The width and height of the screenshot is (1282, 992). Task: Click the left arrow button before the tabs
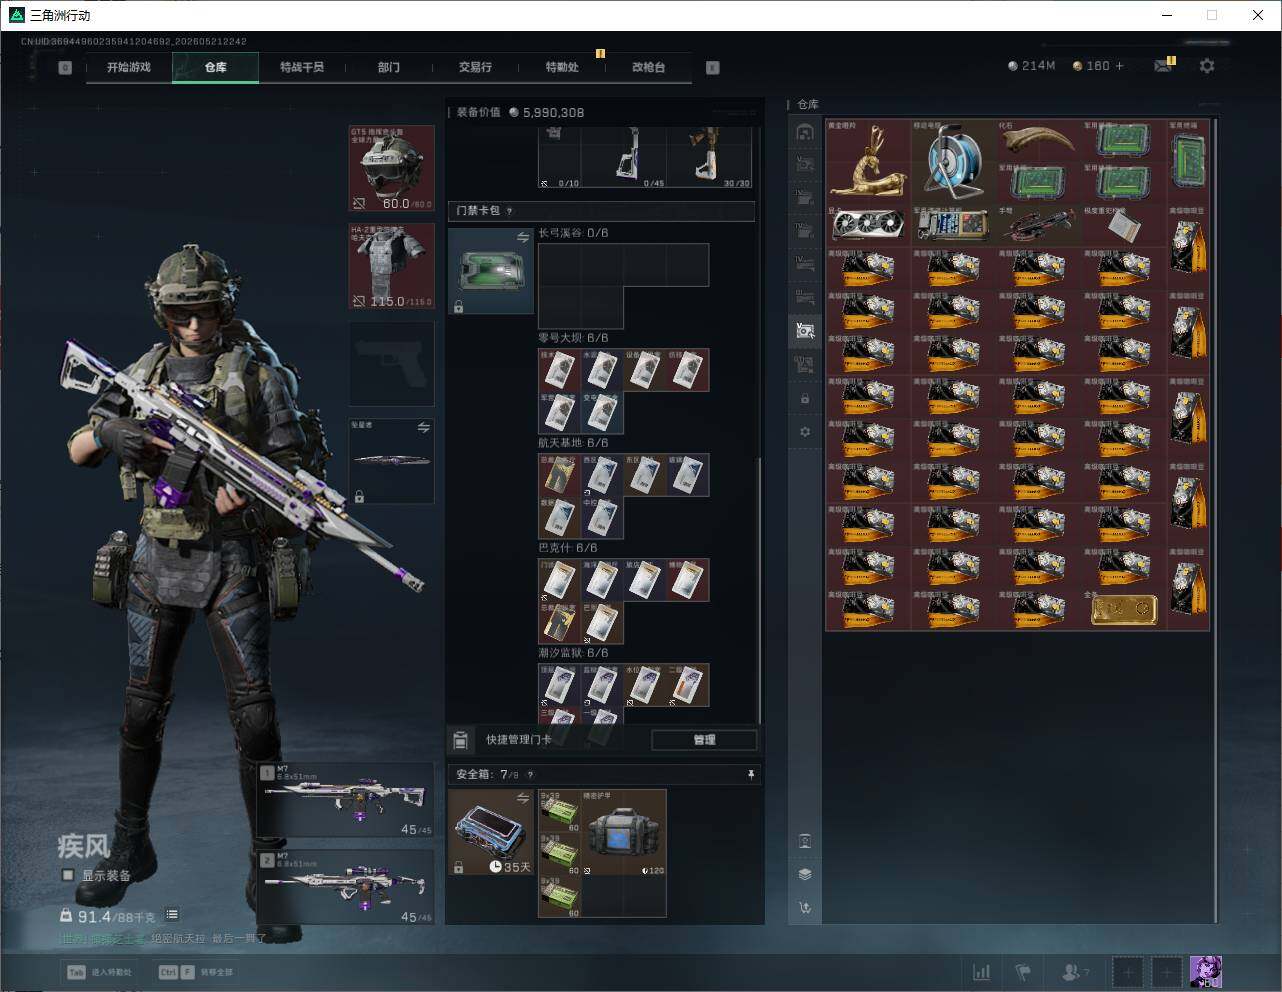click(65, 68)
